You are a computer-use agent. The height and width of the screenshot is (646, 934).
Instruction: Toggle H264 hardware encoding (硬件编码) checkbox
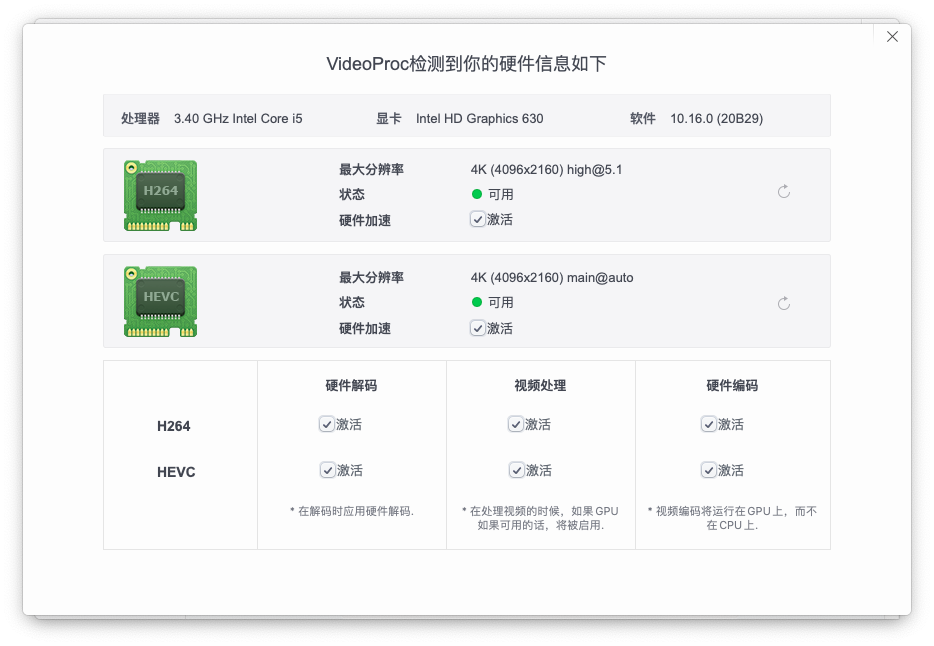tap(708, 424)
